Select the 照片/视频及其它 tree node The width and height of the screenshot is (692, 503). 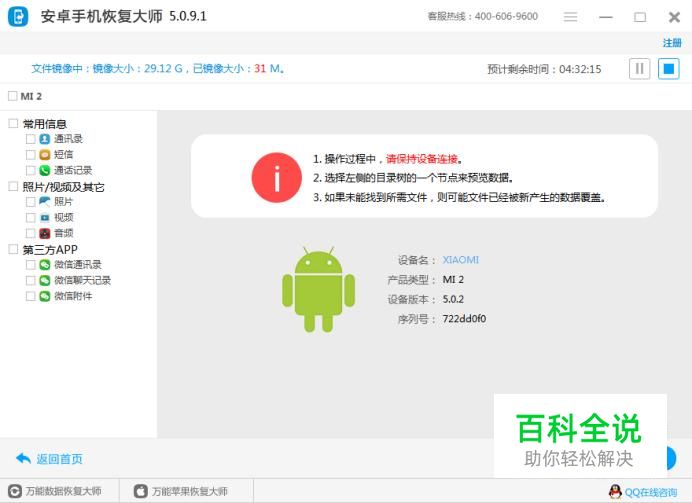point(64,187)
